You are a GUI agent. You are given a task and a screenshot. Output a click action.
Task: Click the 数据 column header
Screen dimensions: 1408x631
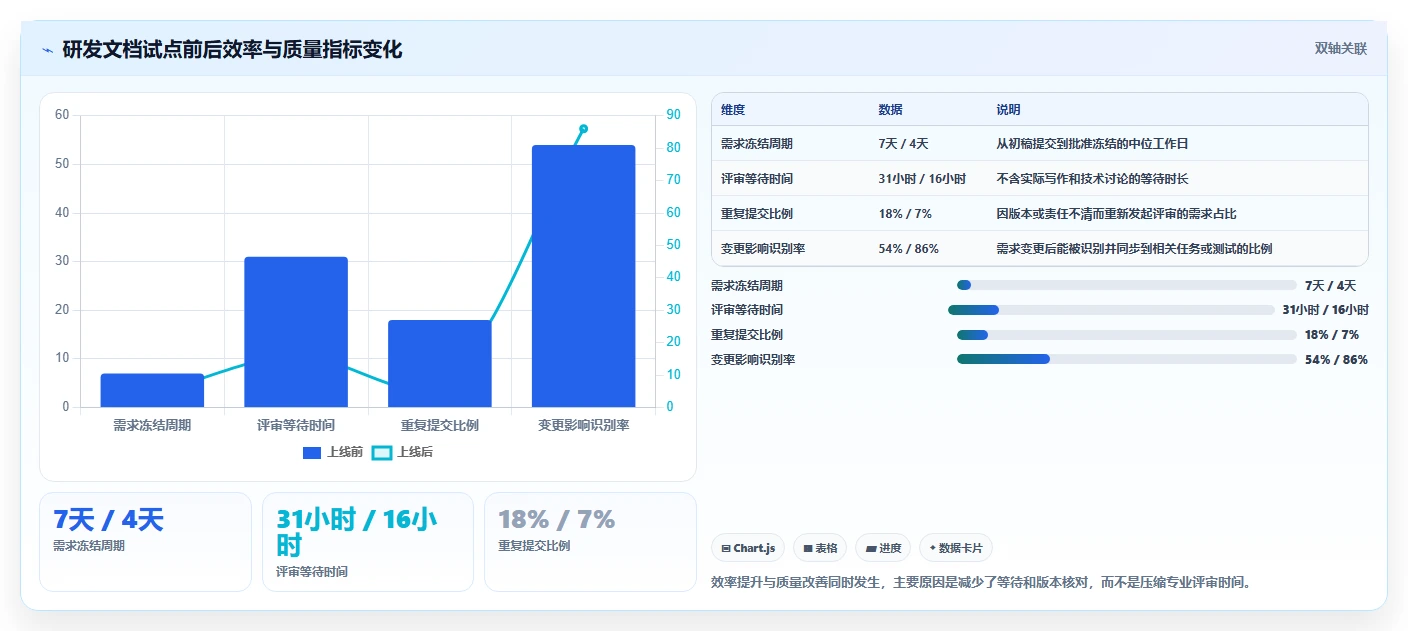pyautogui.click(x=890, y=110)
